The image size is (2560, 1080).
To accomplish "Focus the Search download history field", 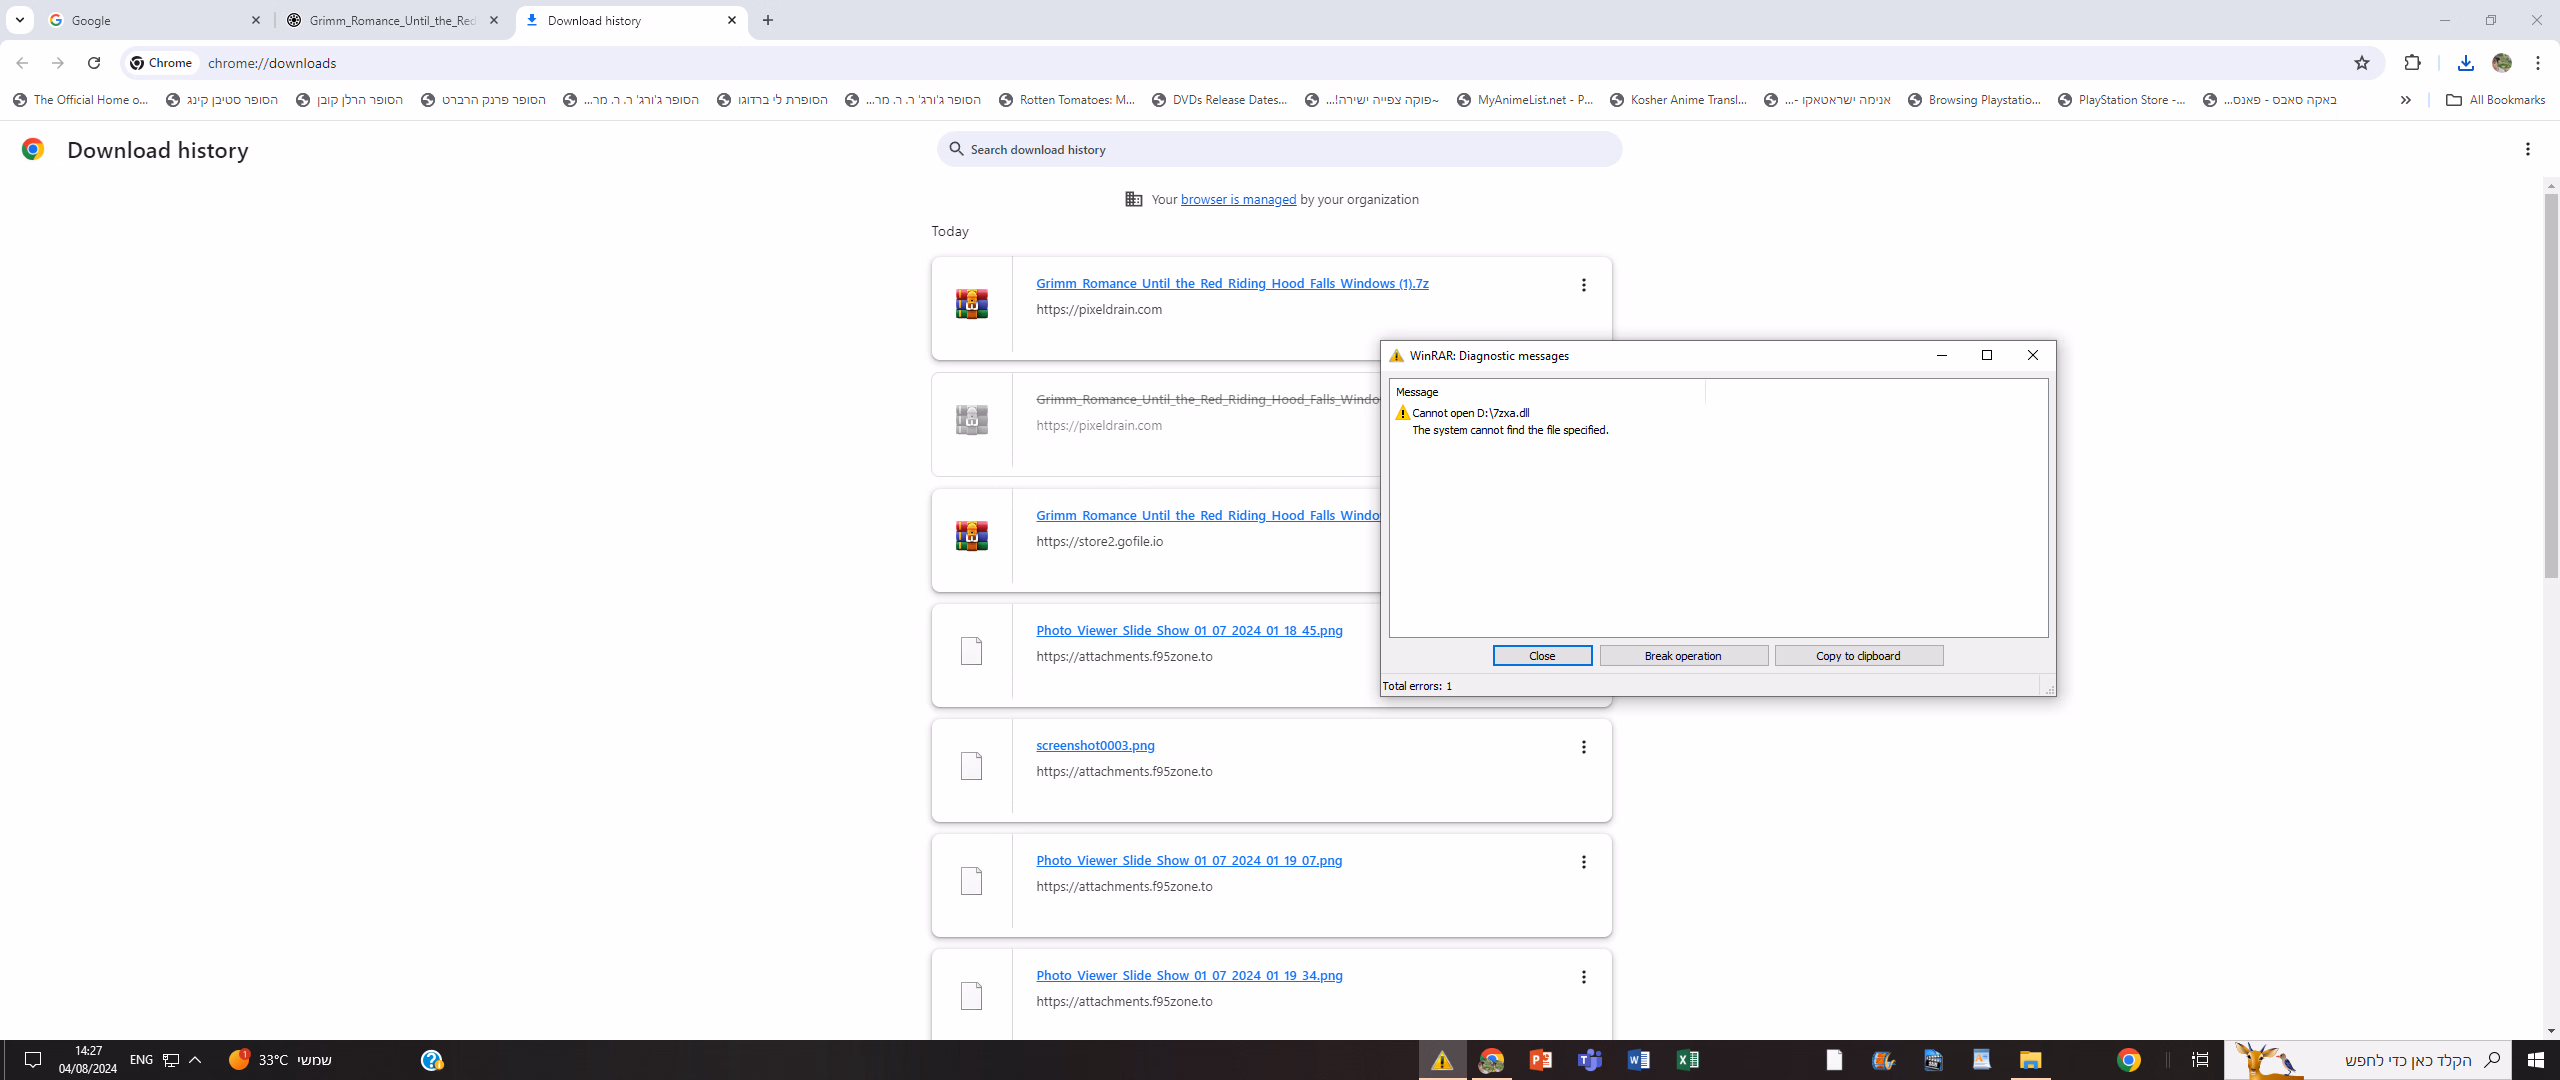I will [x=1280, y=149].
